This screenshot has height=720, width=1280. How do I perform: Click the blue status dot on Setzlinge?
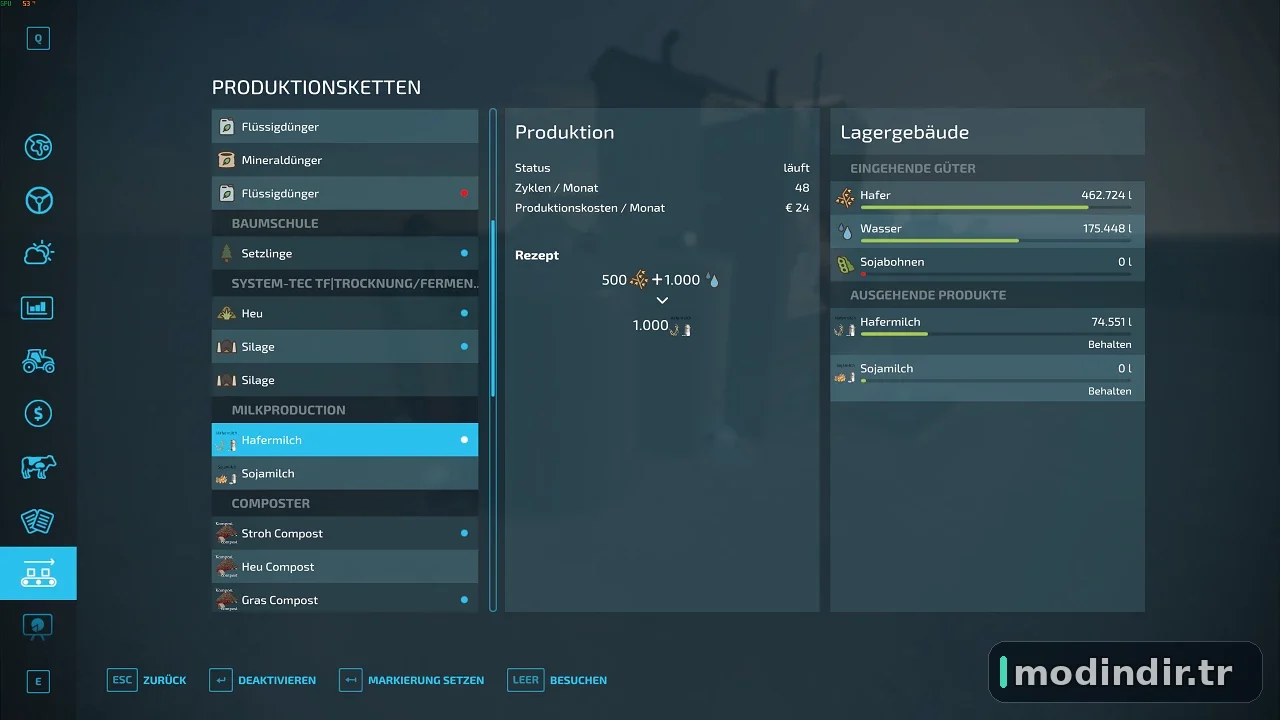464,253
